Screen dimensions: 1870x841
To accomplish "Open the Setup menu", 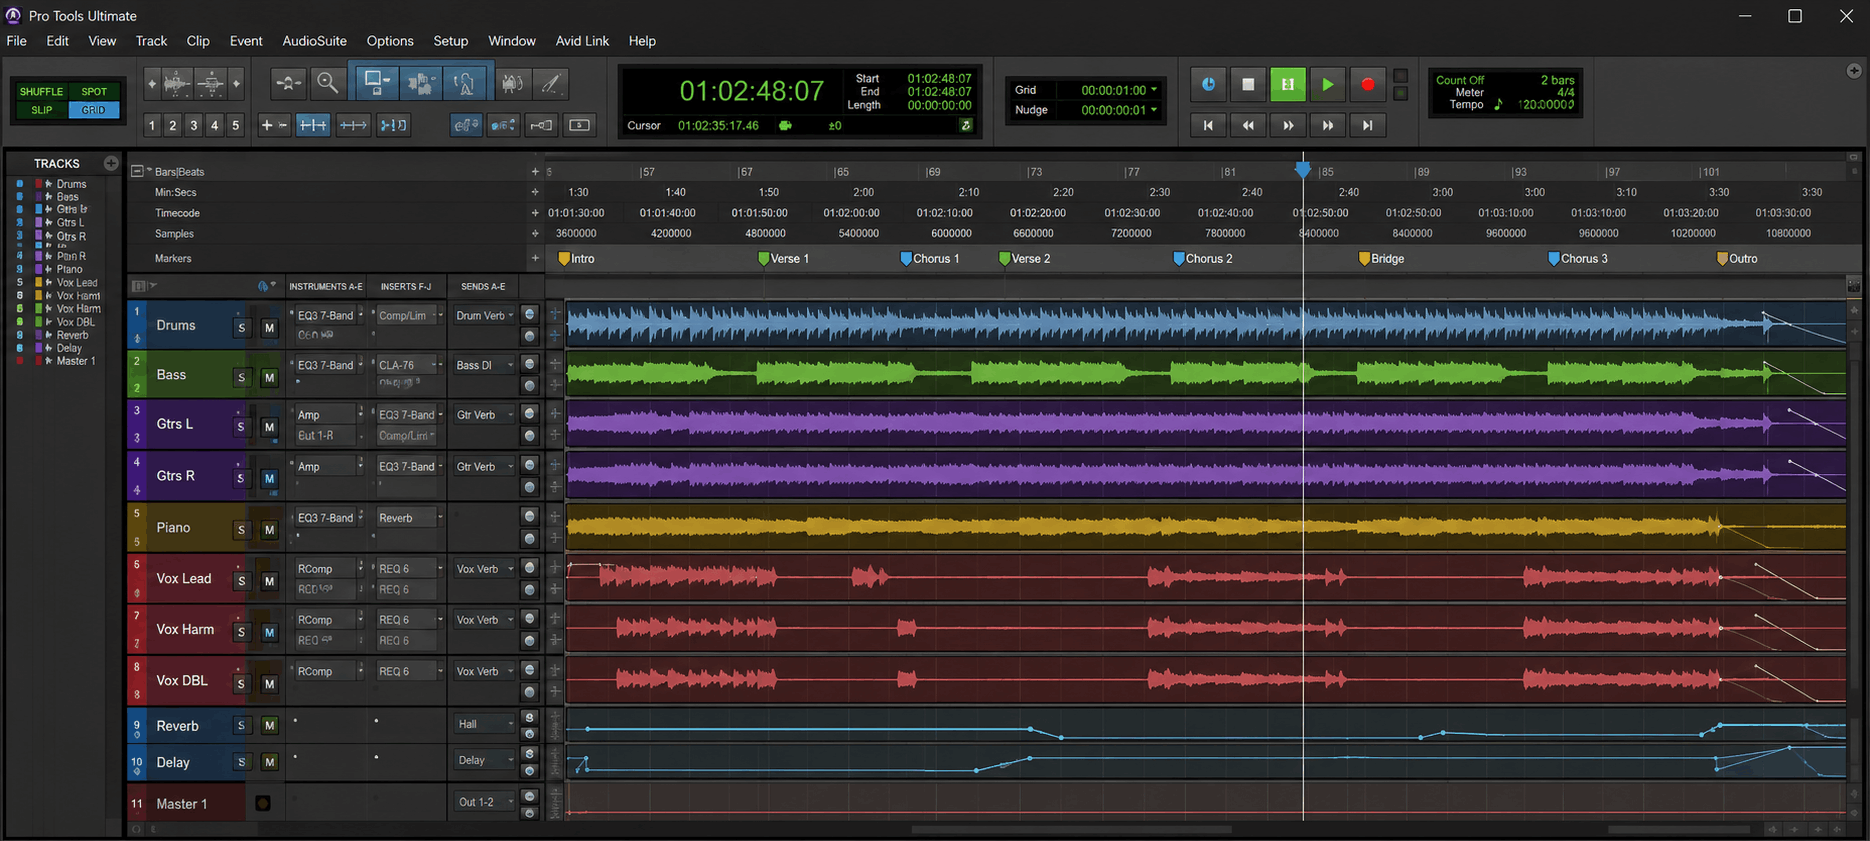I will [x=450, y=41].
